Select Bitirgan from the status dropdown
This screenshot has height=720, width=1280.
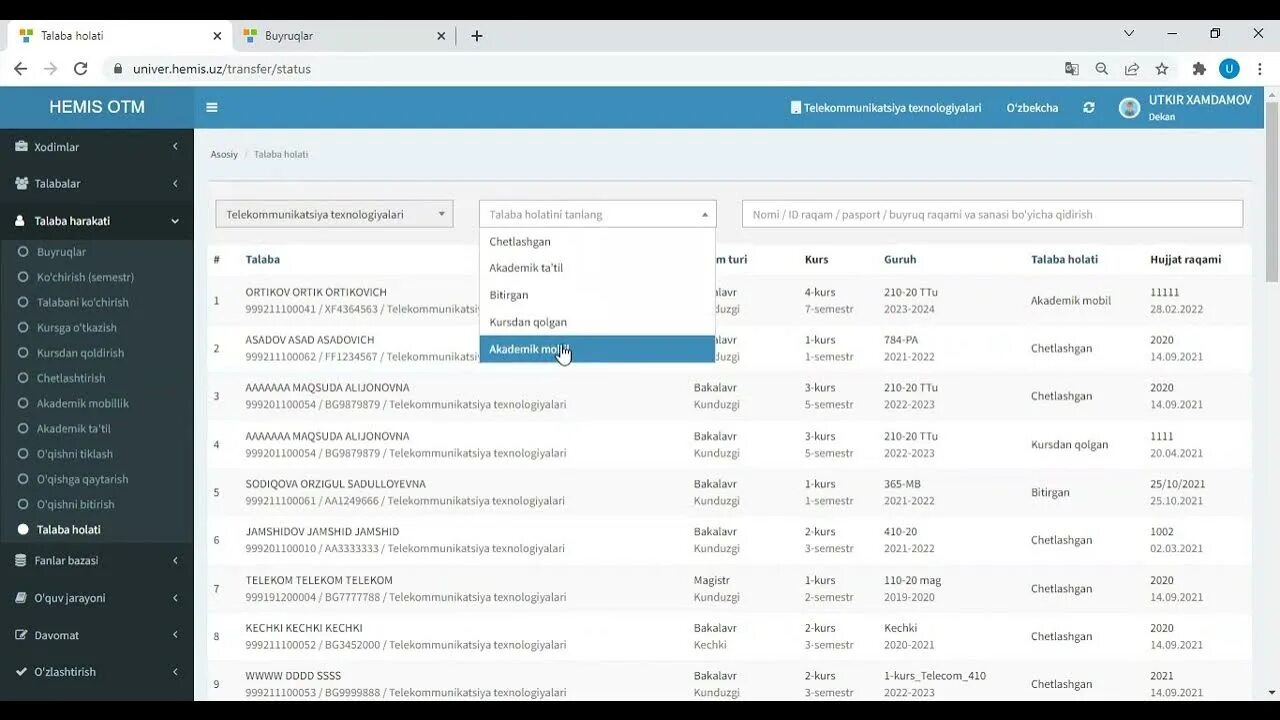click(x=598, y=295)
